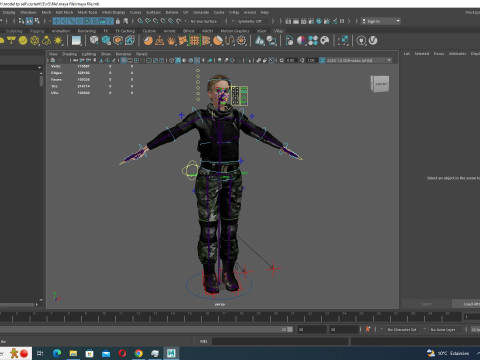
Task: Open the viewport color space dropdown
Action: click(x=355, y=60)
